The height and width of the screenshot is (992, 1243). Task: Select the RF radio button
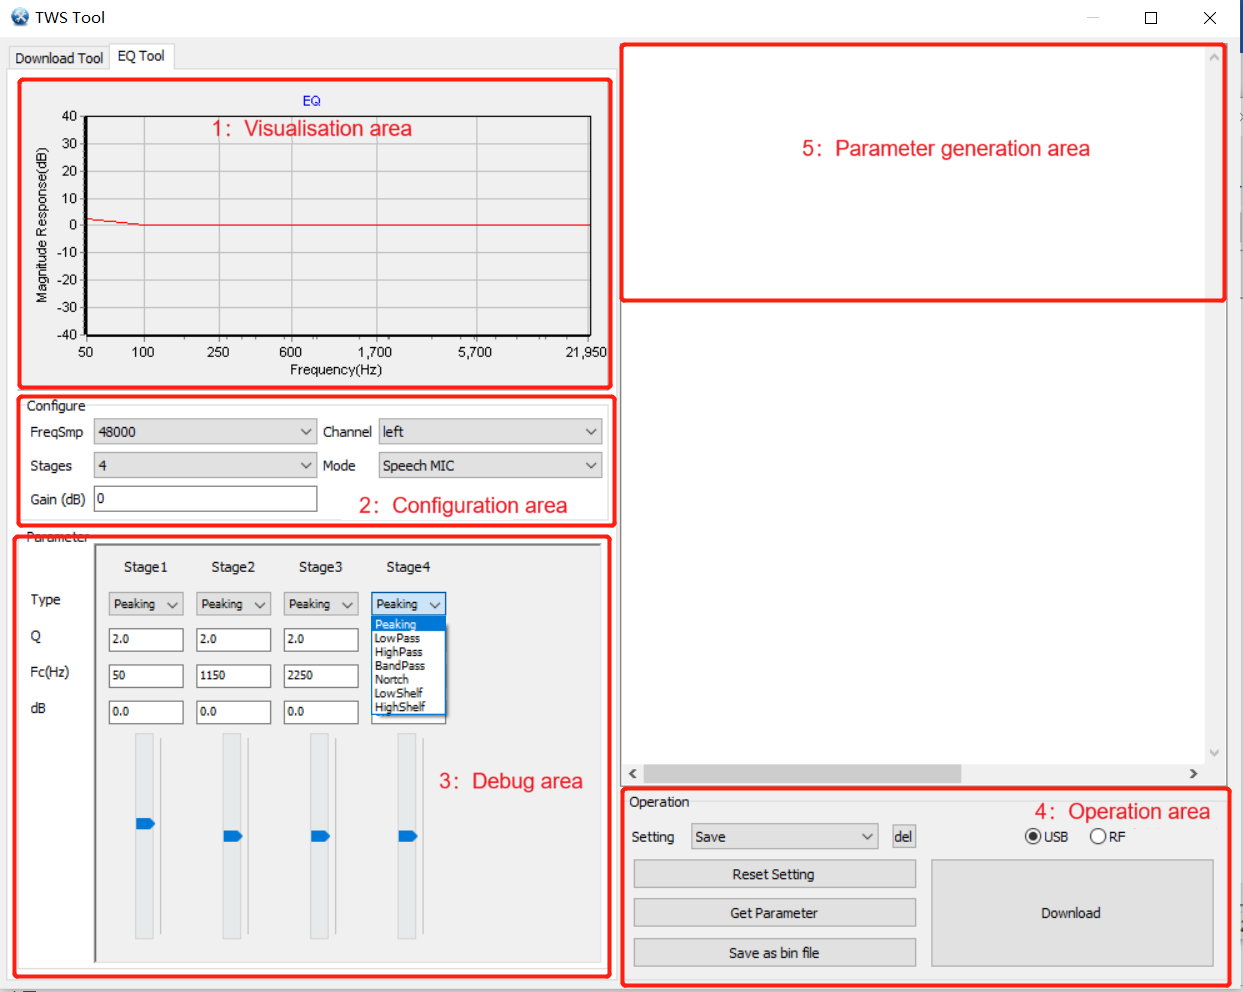(1098, 837)
